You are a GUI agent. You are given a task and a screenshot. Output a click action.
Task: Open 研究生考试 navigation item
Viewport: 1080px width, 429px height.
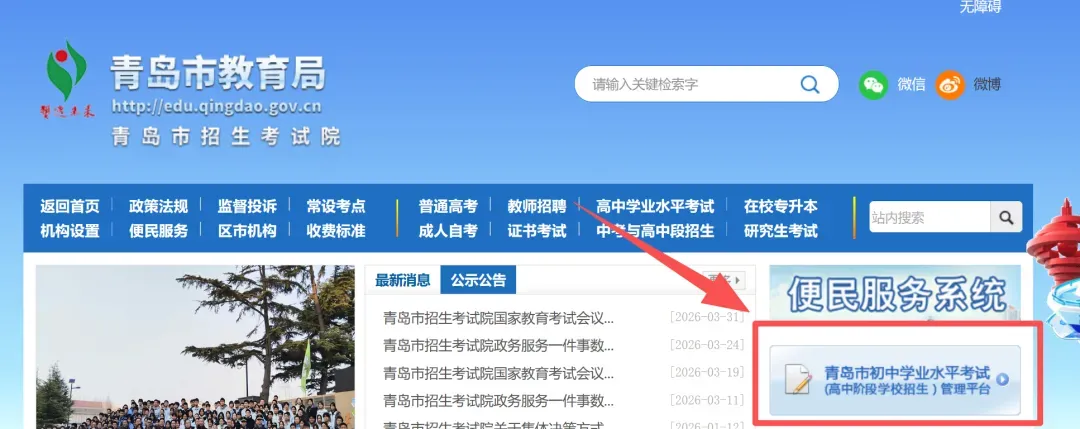tap(780, 231)
